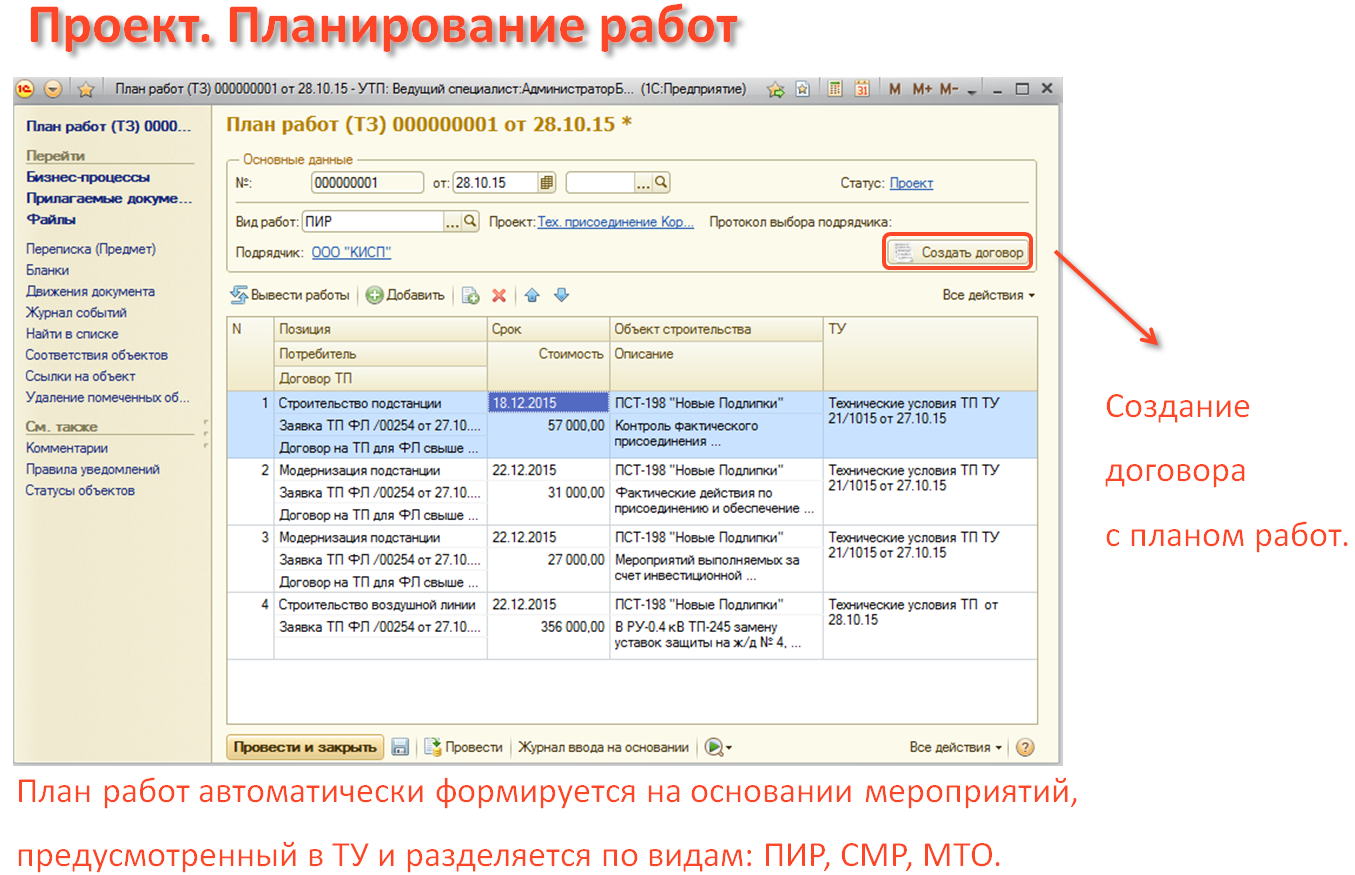This screenshot has width=1355, height=875.
Task: Click the copy row icon
Action: point(471,296)
